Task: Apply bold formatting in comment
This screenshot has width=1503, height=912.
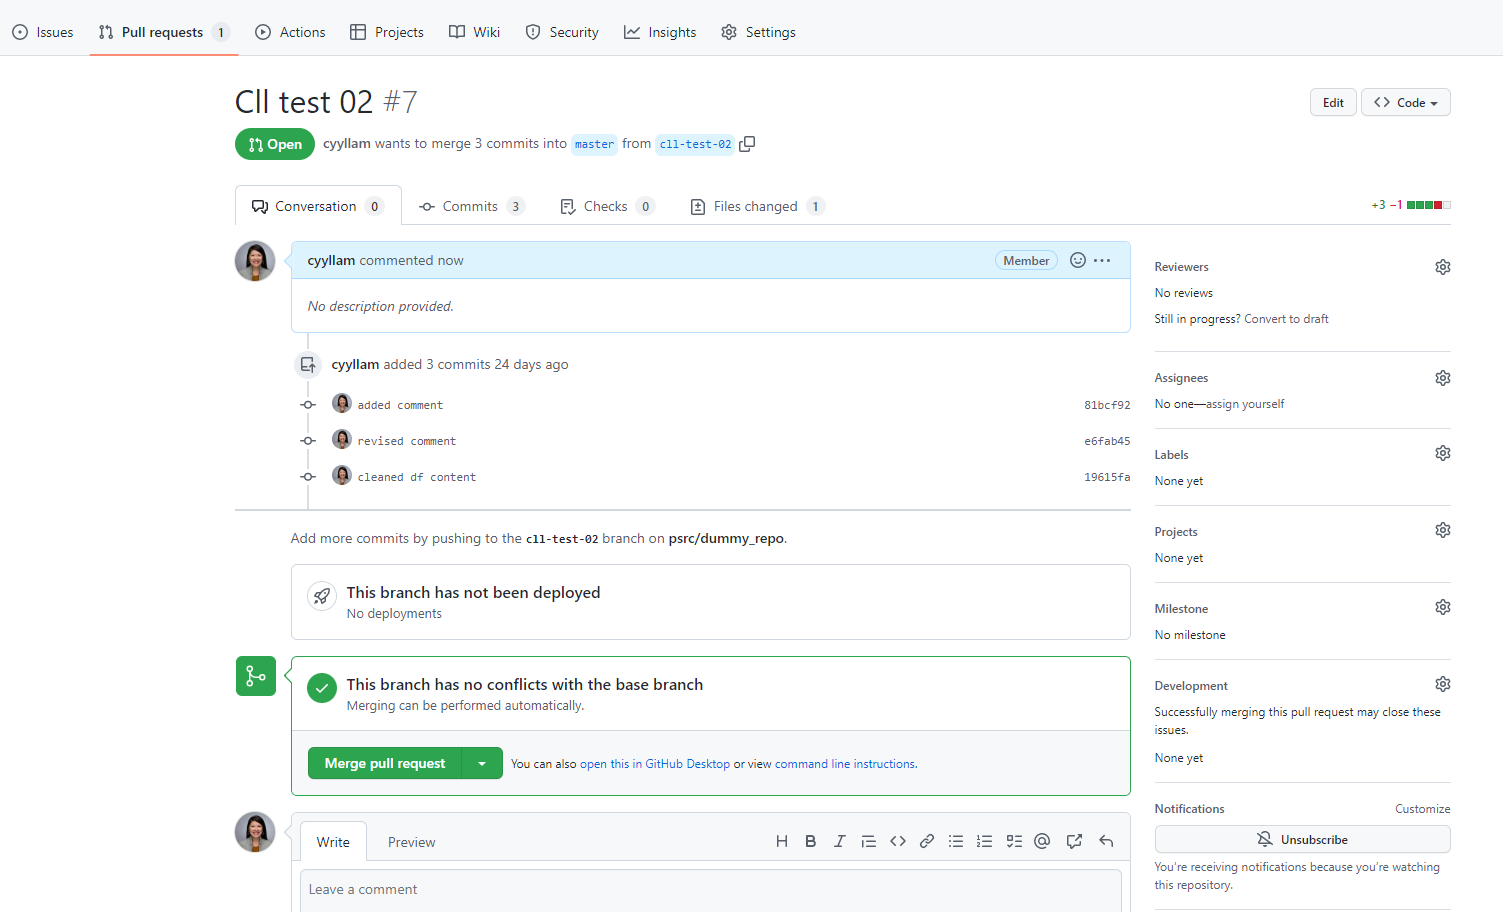Action: pyautogui.click(x=811, y=841)
